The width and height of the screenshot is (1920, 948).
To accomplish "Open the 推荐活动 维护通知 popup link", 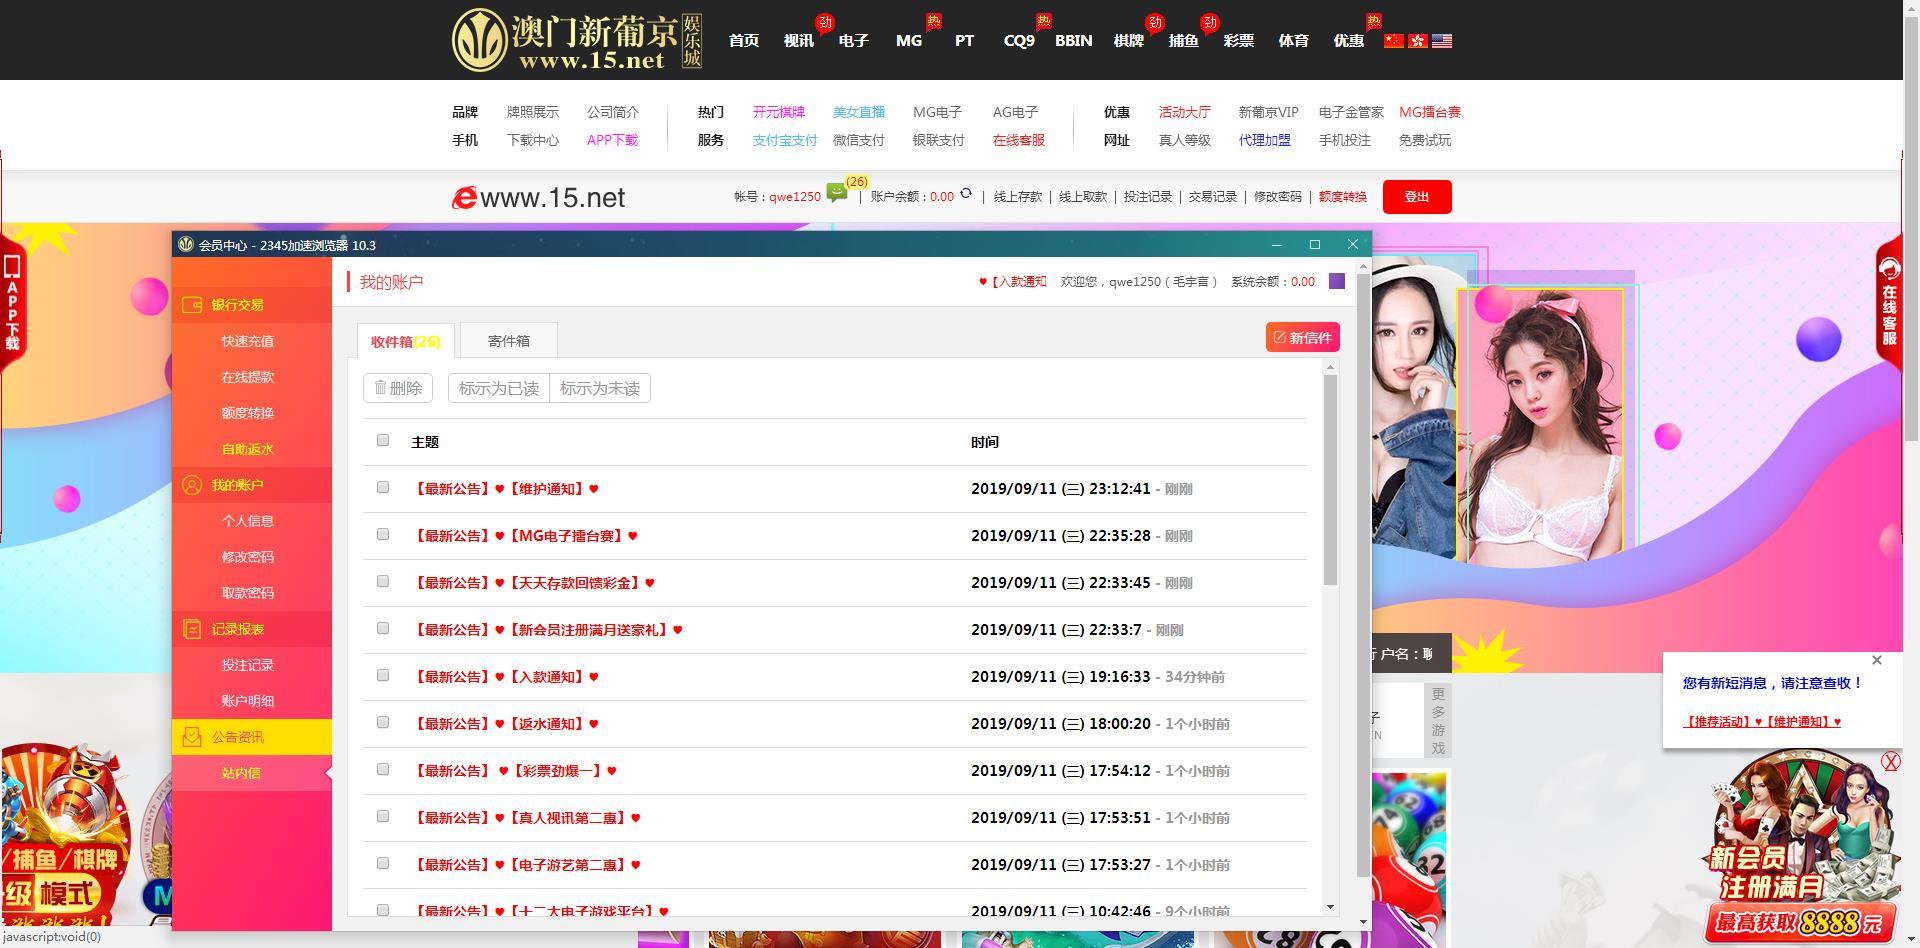I will point(1762,722).
